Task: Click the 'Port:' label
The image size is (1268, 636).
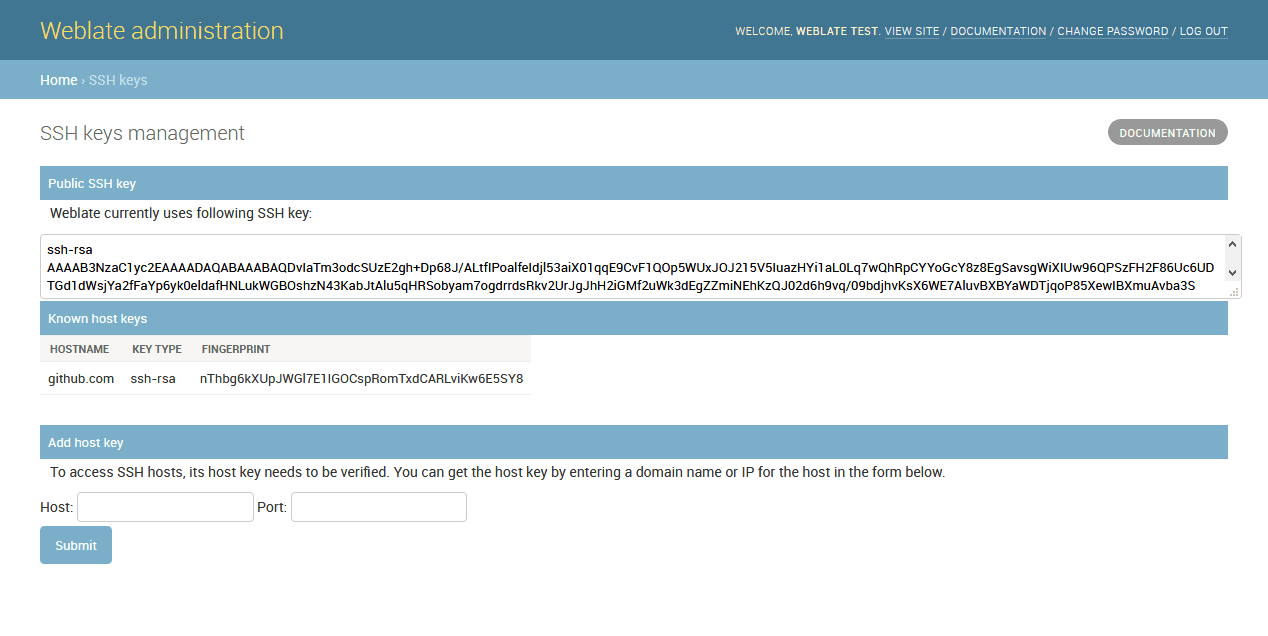Action: pyautogui.click(x=272, y=507)
